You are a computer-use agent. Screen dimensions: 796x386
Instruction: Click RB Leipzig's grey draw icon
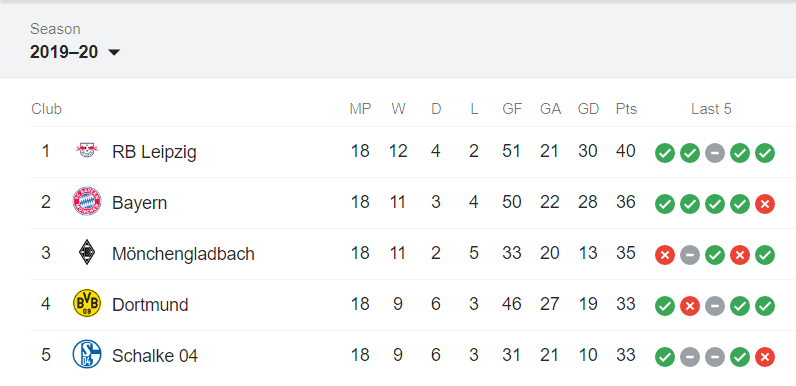(x=714, y=153)
